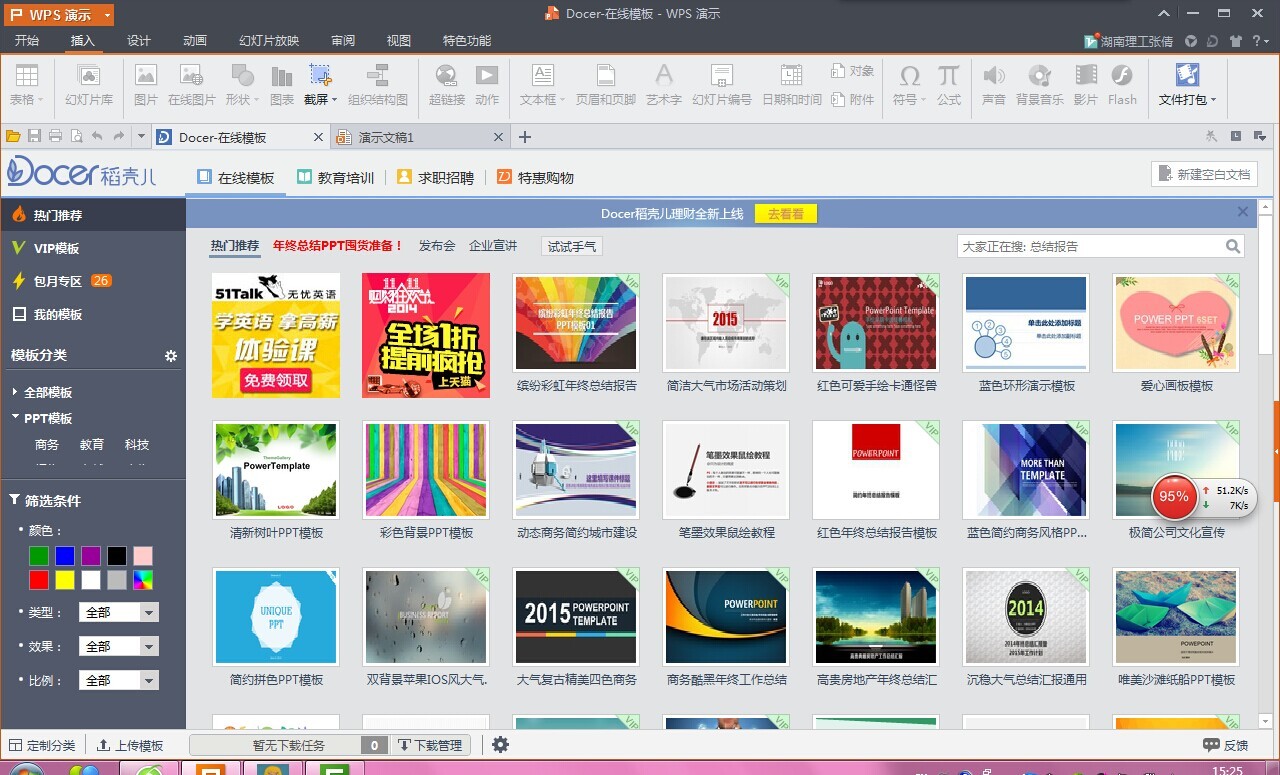Open the 模板分类 settings gear
This screenshot has width=1280, height=775.
(x=171, y=356)
